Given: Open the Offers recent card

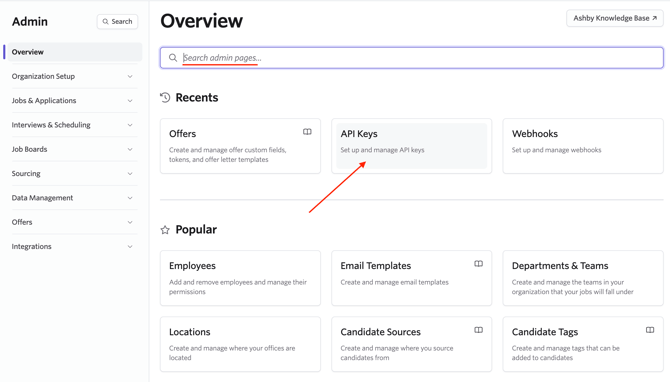Looking at the screenshot, I should point(240,146).
